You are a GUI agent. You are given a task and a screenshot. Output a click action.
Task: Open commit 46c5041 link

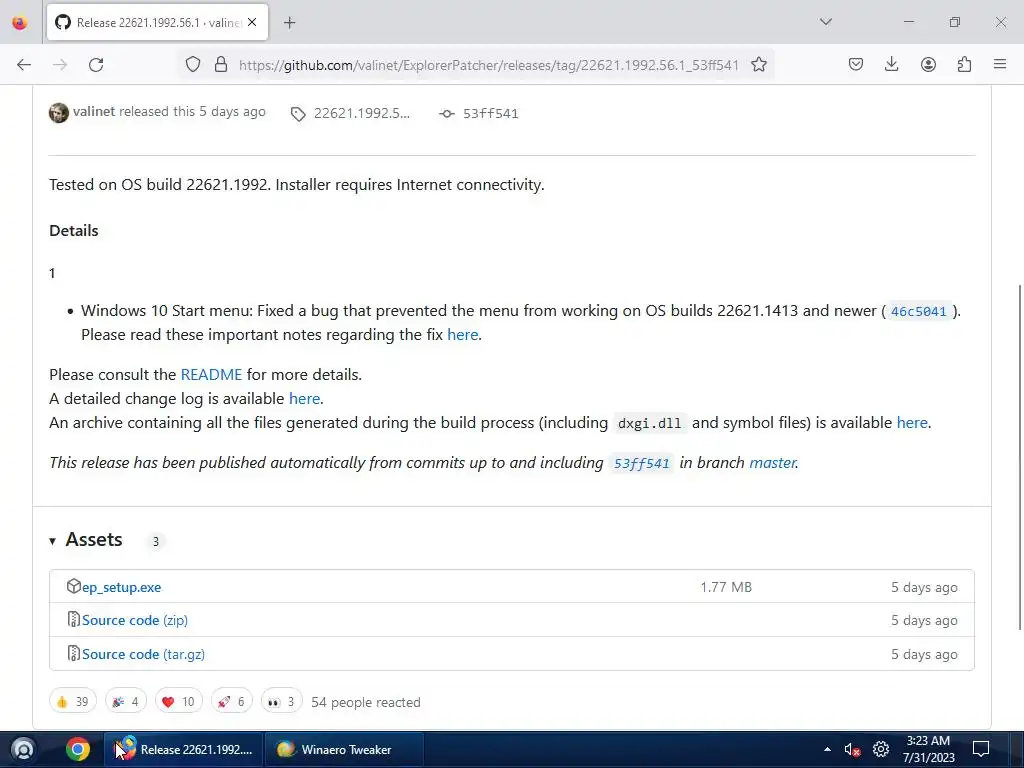pos(918,312)
